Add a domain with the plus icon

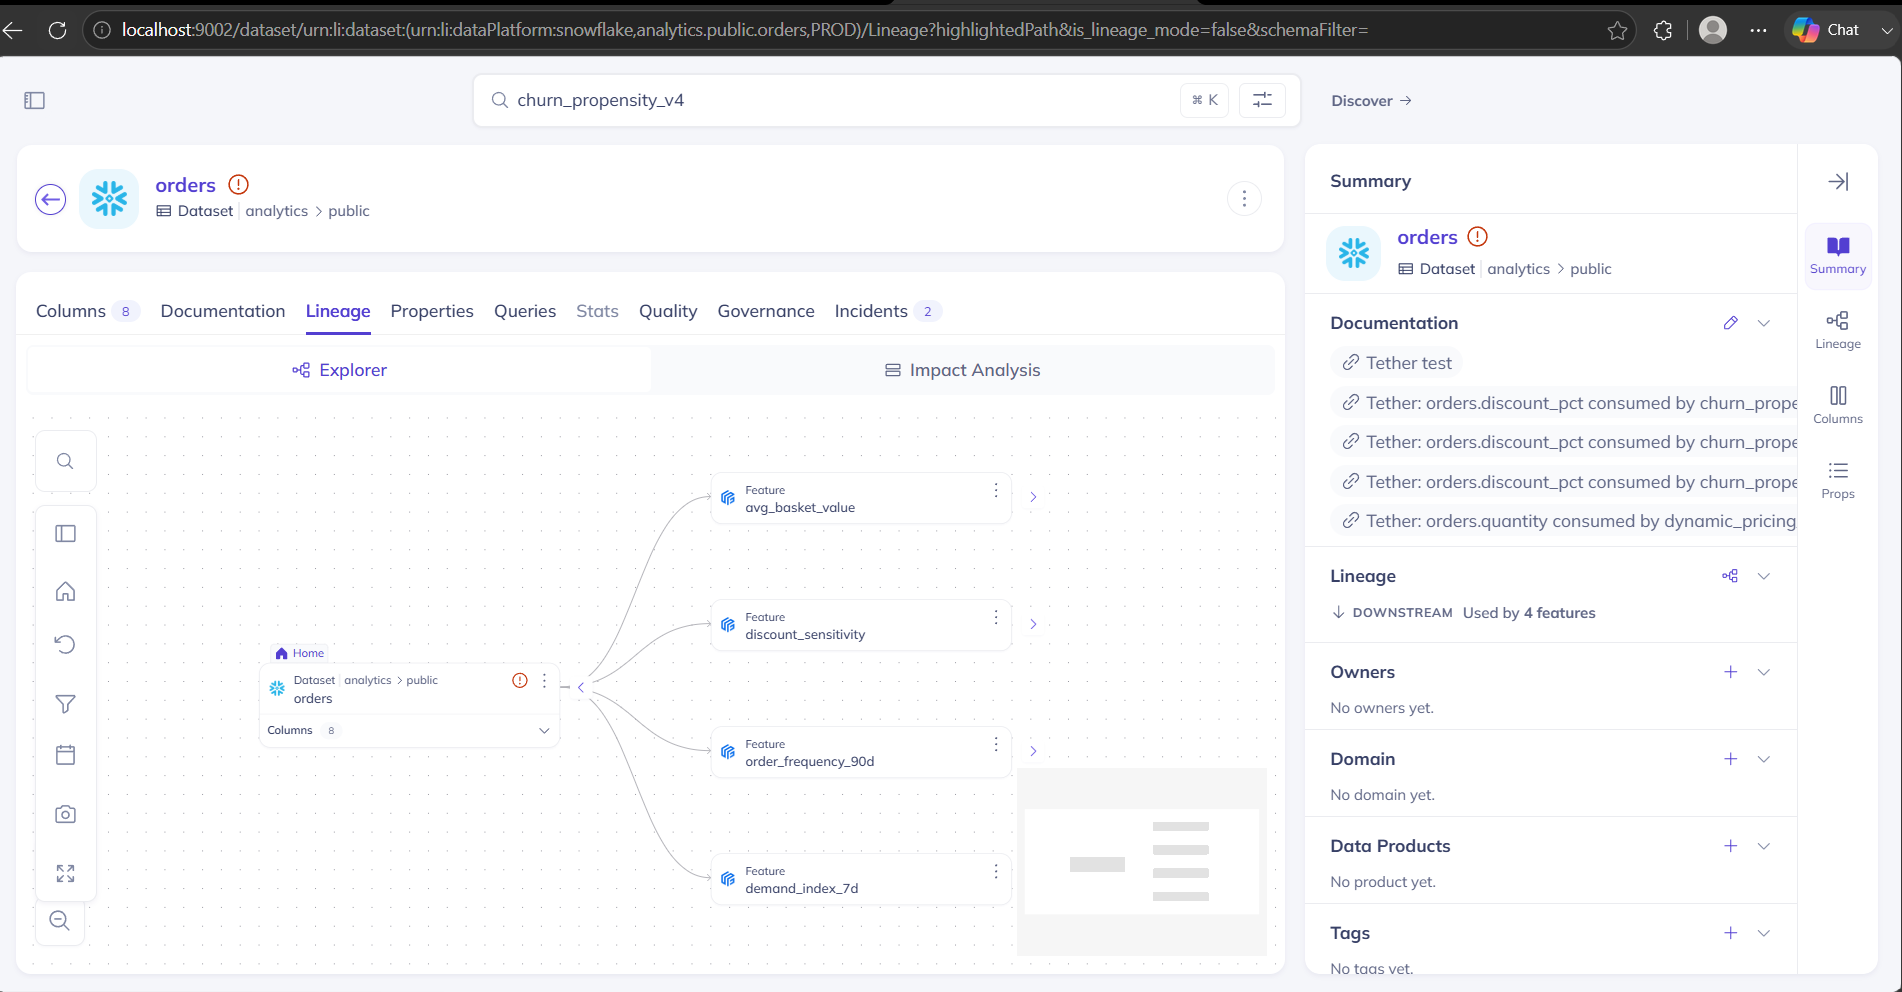1731,759
